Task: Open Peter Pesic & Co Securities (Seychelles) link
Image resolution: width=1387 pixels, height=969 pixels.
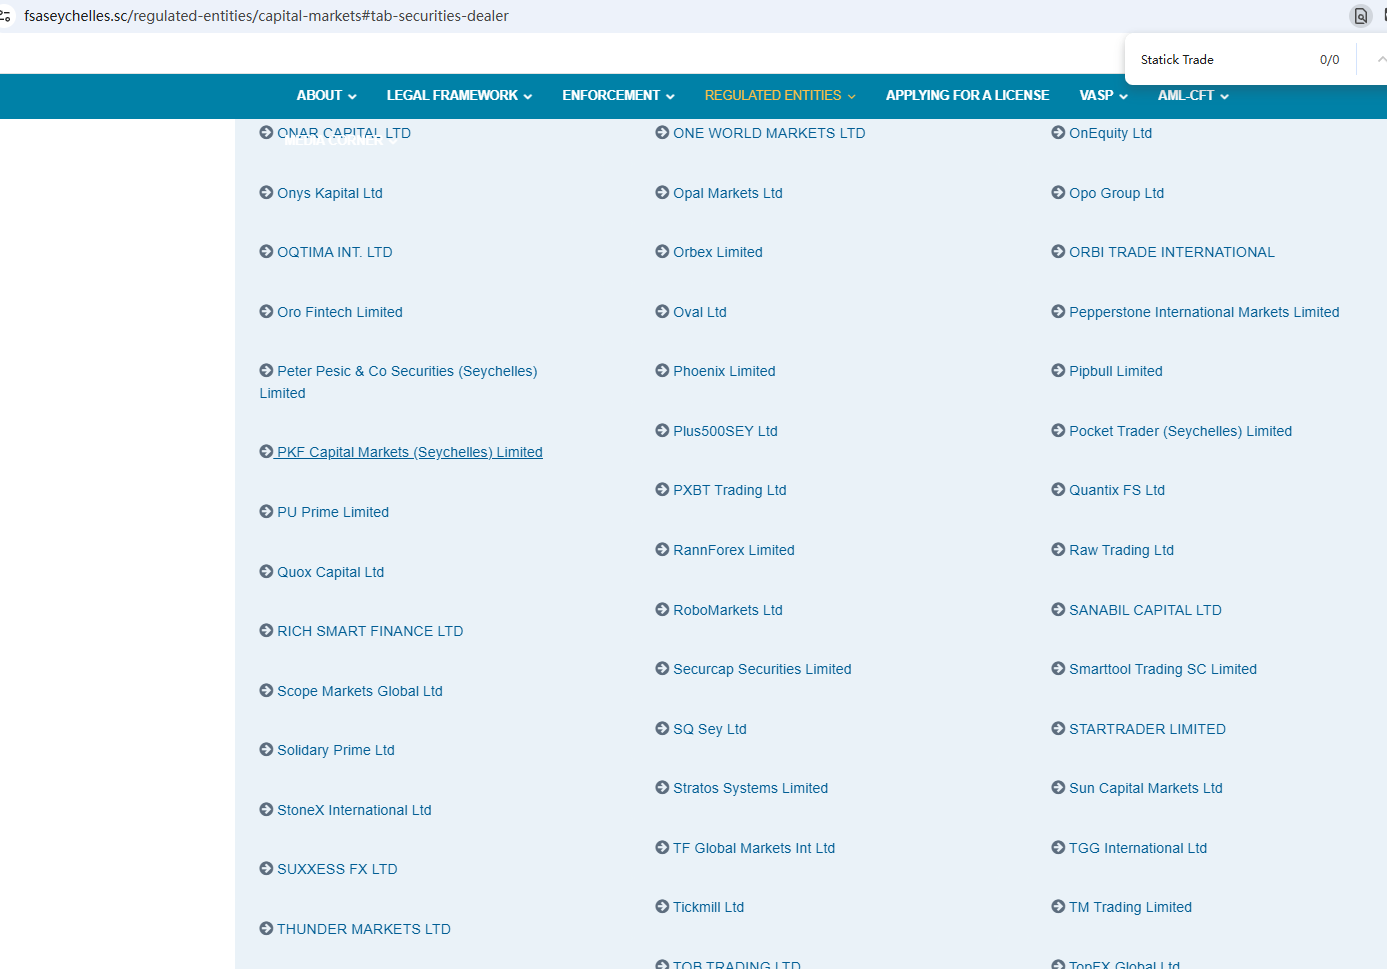Action: click(398, 382)
